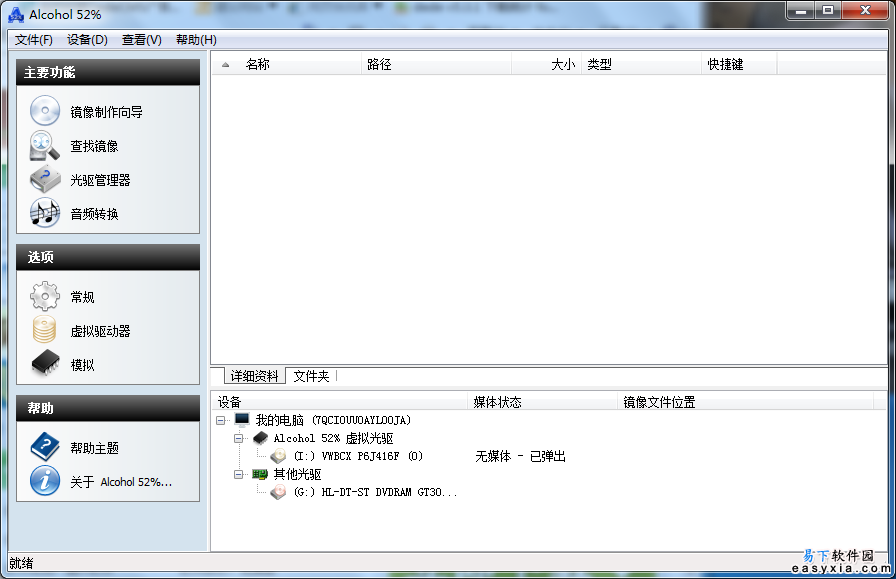Screen dimensions: 896x579
Task: Open the 设备(D) menu
Action: (x=87, y=40)
